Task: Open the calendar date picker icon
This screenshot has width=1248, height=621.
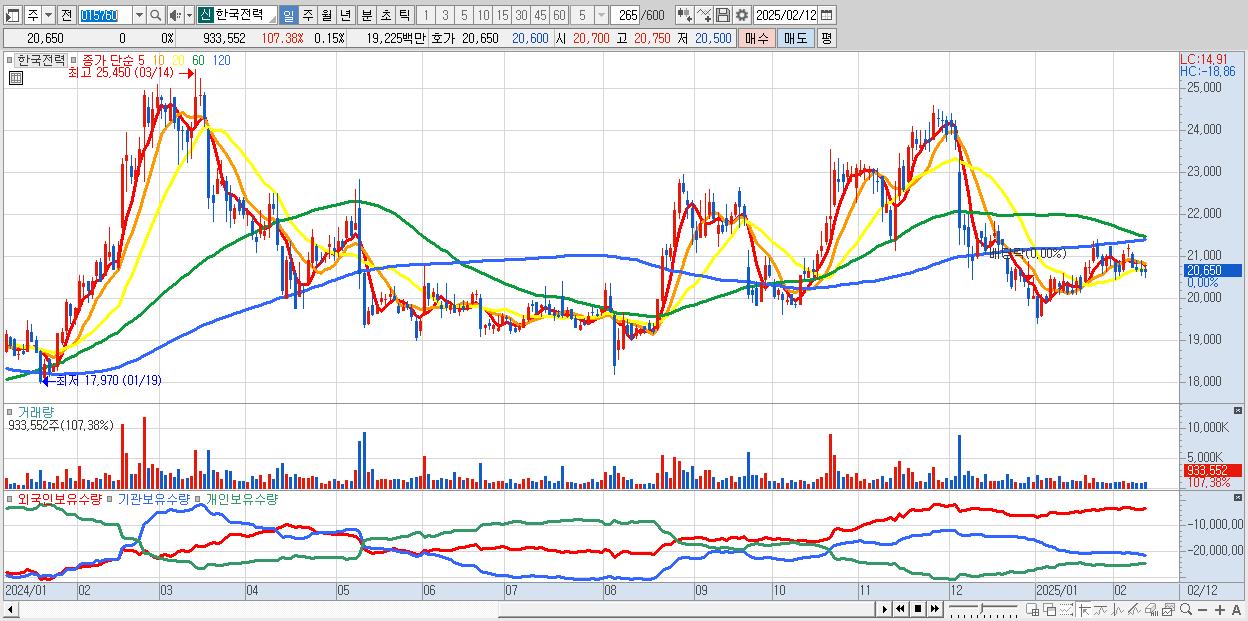Action: (827, 15)
